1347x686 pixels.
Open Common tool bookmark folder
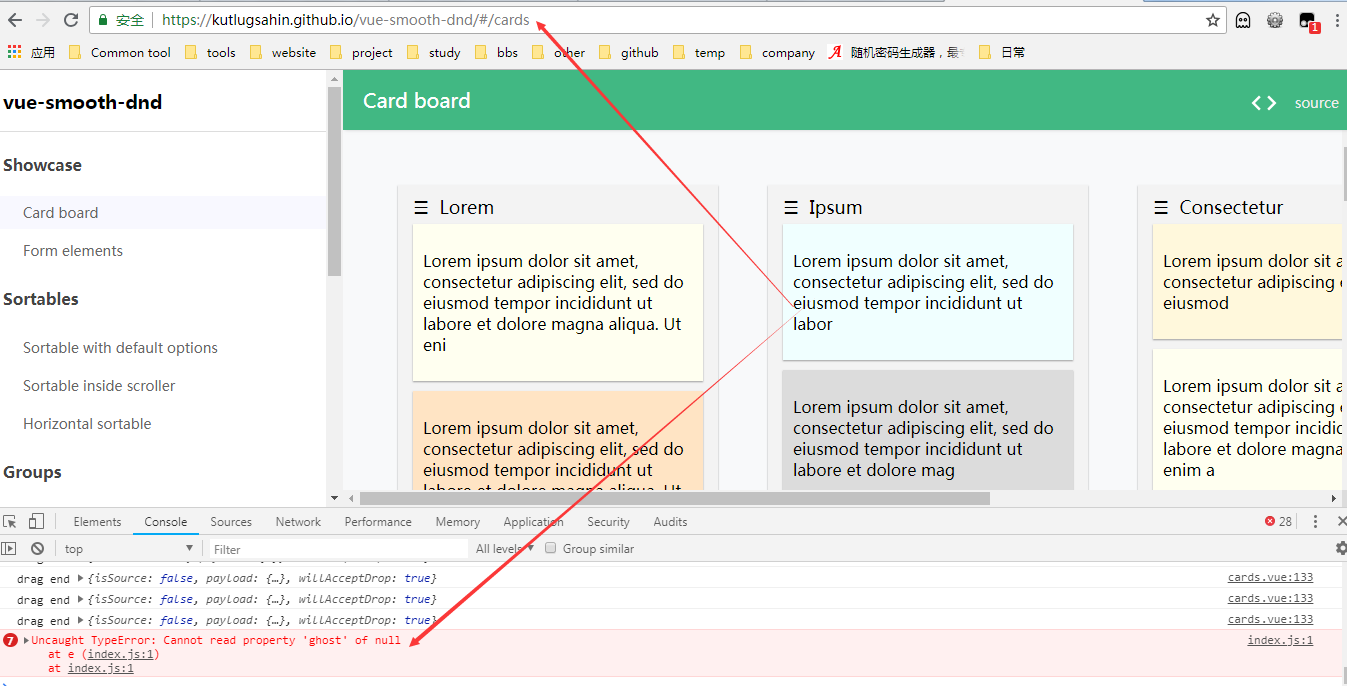pos(120,52)
